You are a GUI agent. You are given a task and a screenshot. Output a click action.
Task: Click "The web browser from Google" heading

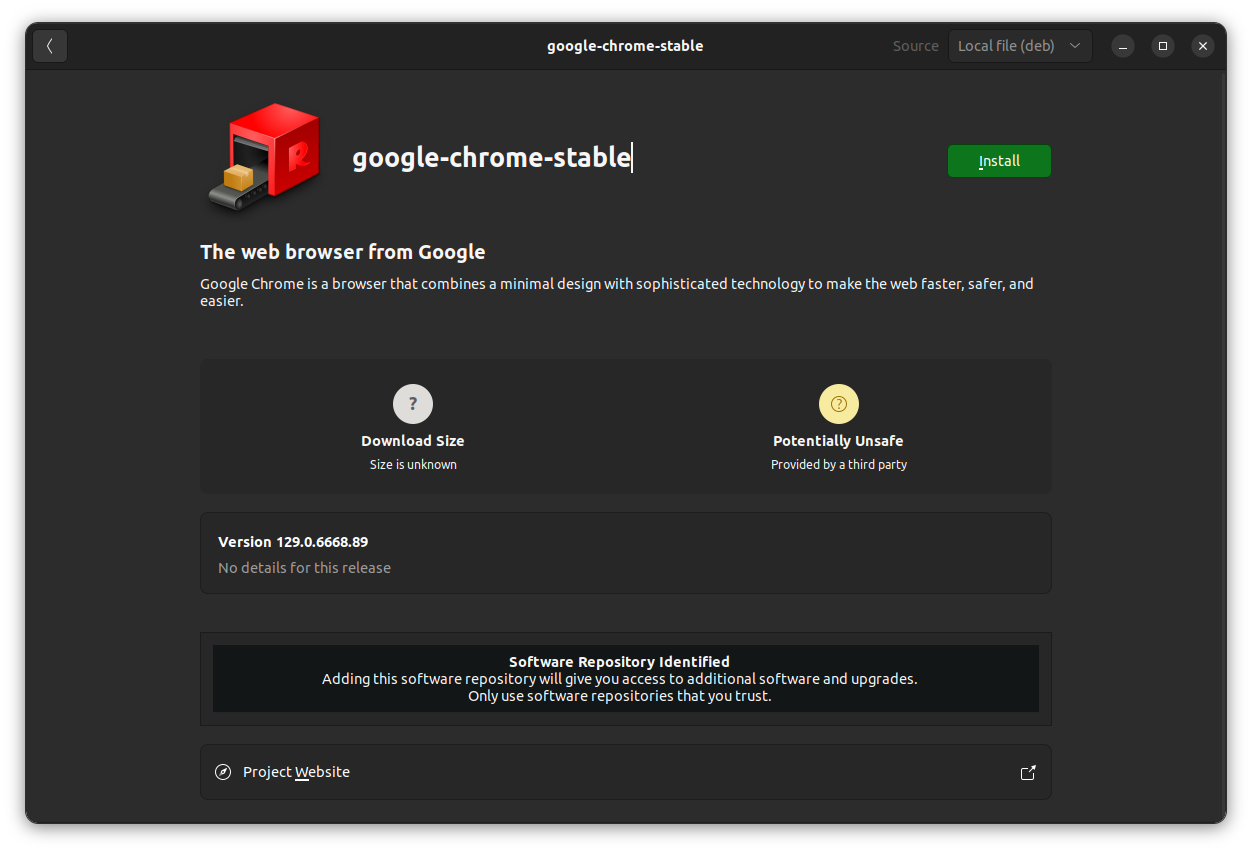(x=343, y=252)
